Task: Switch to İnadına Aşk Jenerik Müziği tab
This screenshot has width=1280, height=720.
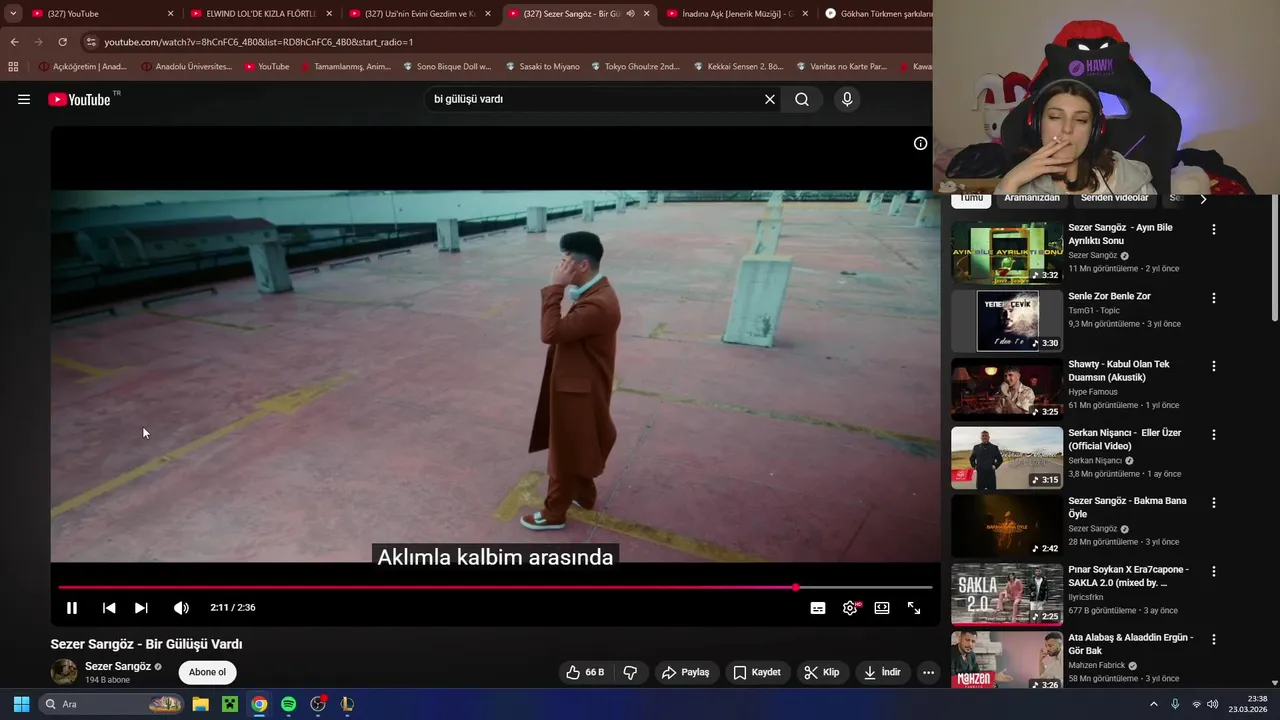Action: [x=735, y=14]
